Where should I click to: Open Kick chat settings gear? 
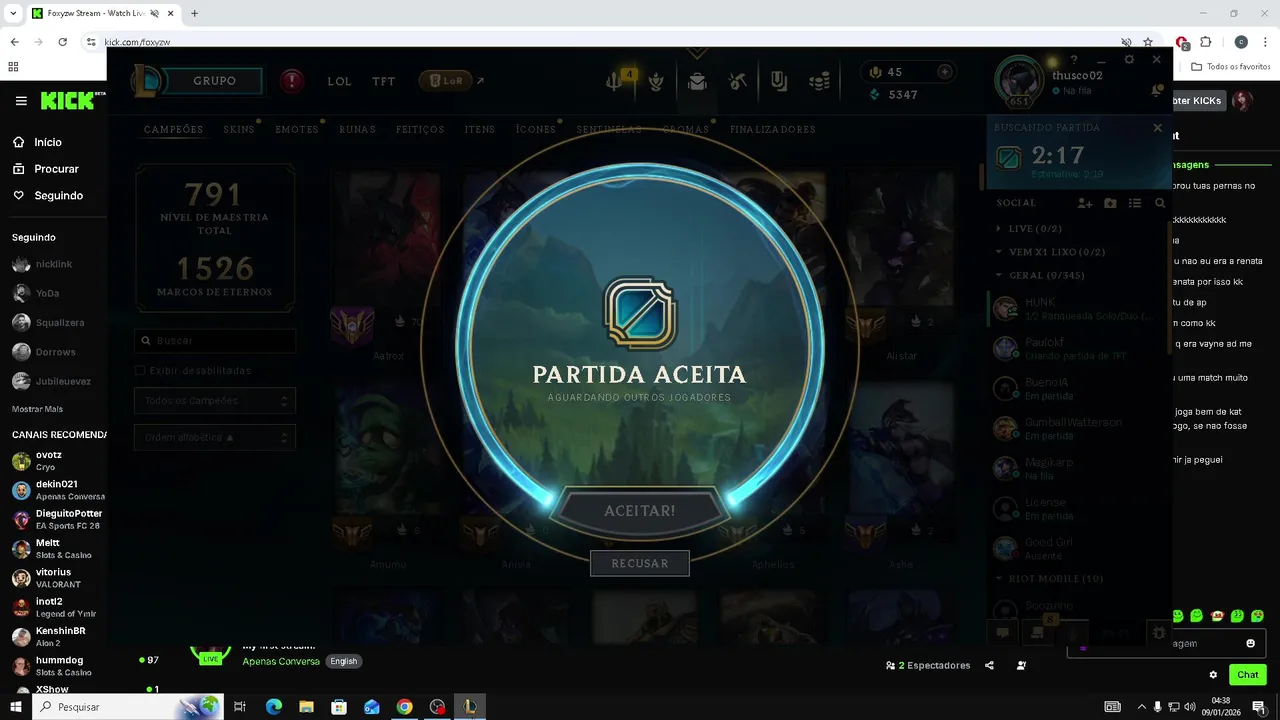coord(1213,675)
